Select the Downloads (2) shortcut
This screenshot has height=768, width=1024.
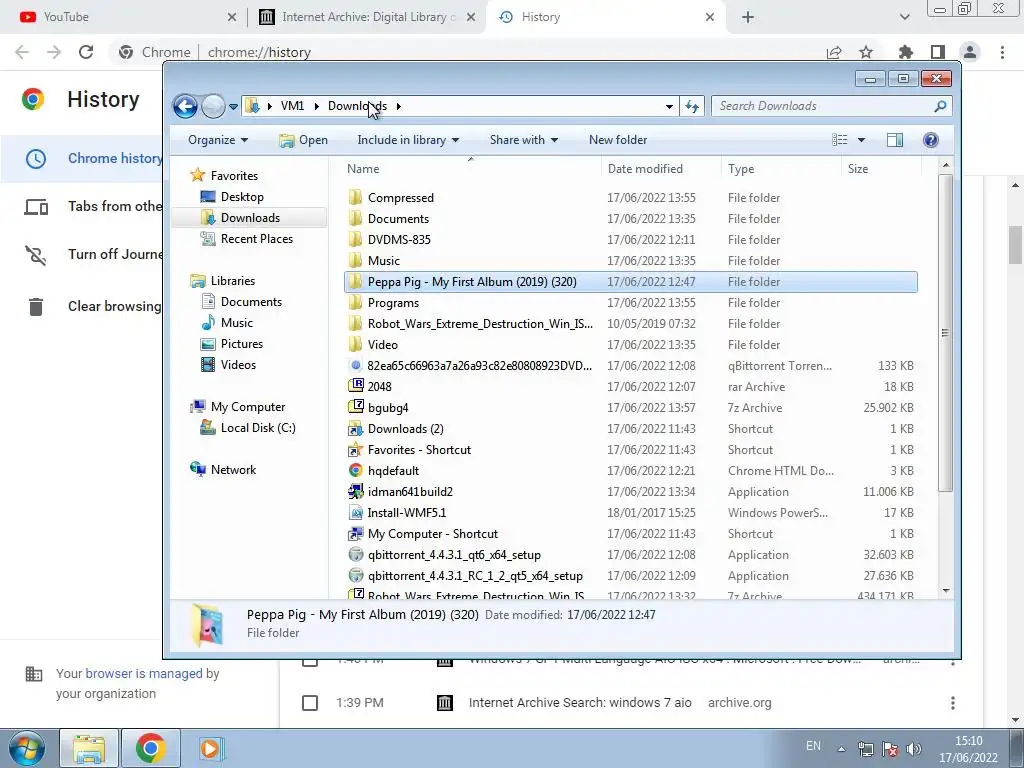click(x=406, y=428)
